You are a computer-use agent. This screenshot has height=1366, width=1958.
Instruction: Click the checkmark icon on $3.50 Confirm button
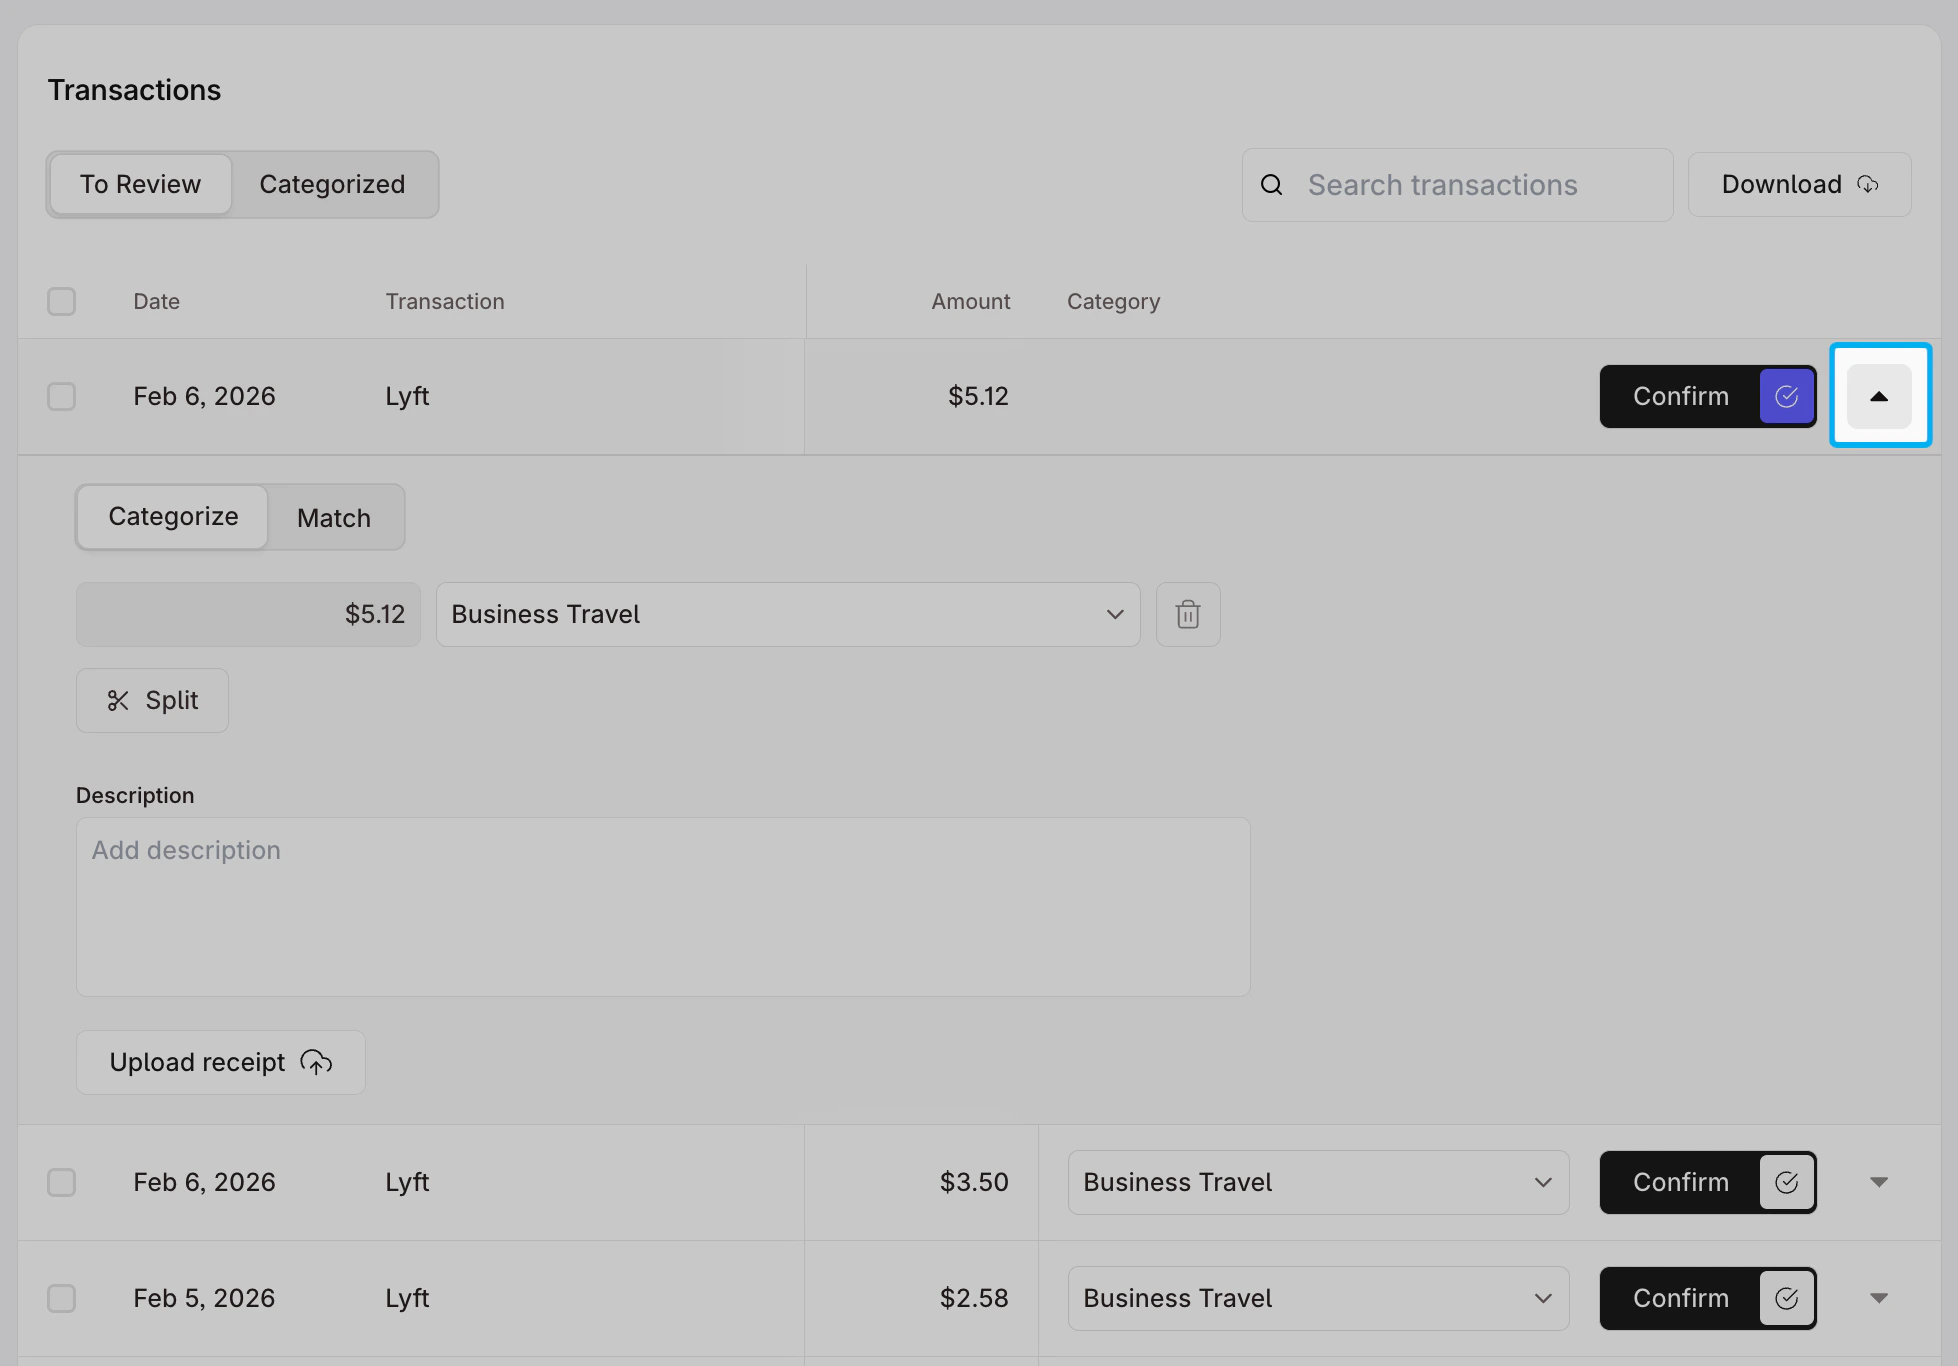click(x=1787, y=1183)
